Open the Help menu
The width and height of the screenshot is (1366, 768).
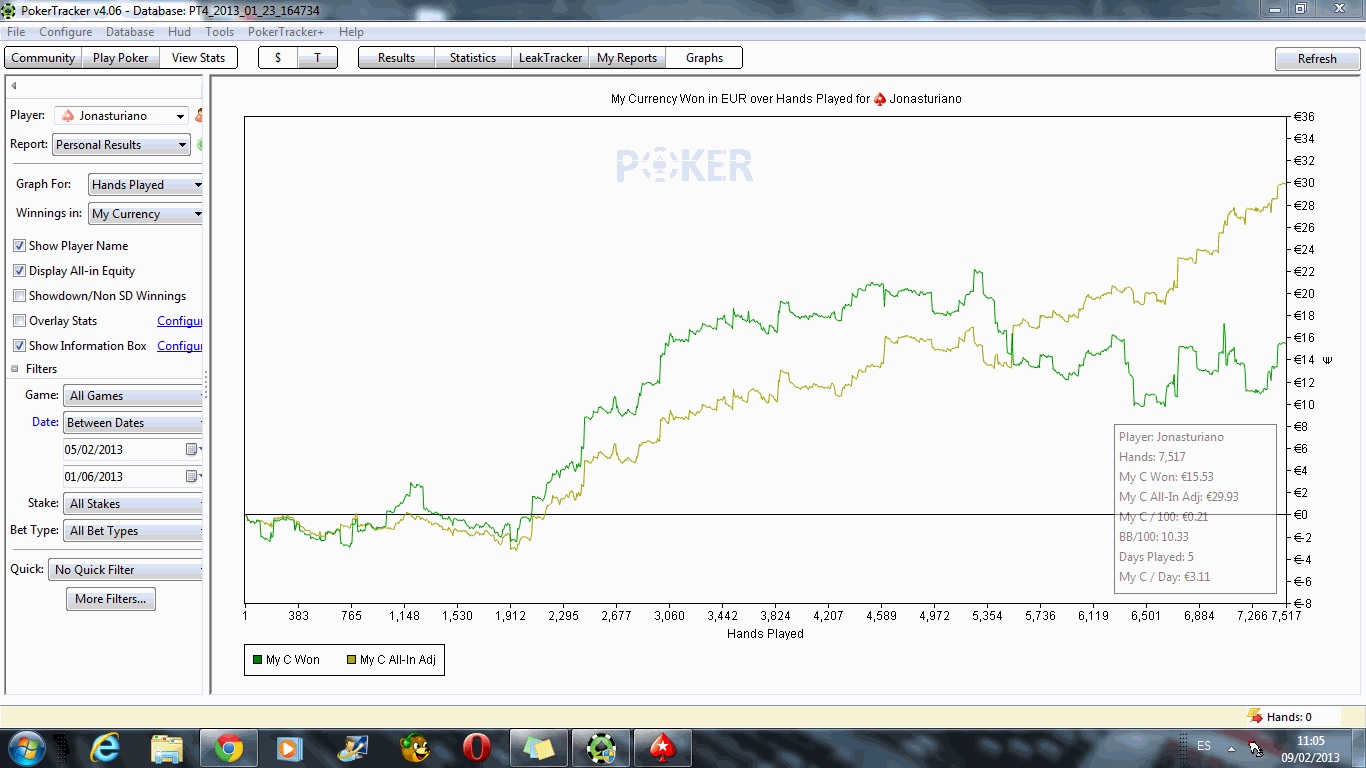click(351, 32)
